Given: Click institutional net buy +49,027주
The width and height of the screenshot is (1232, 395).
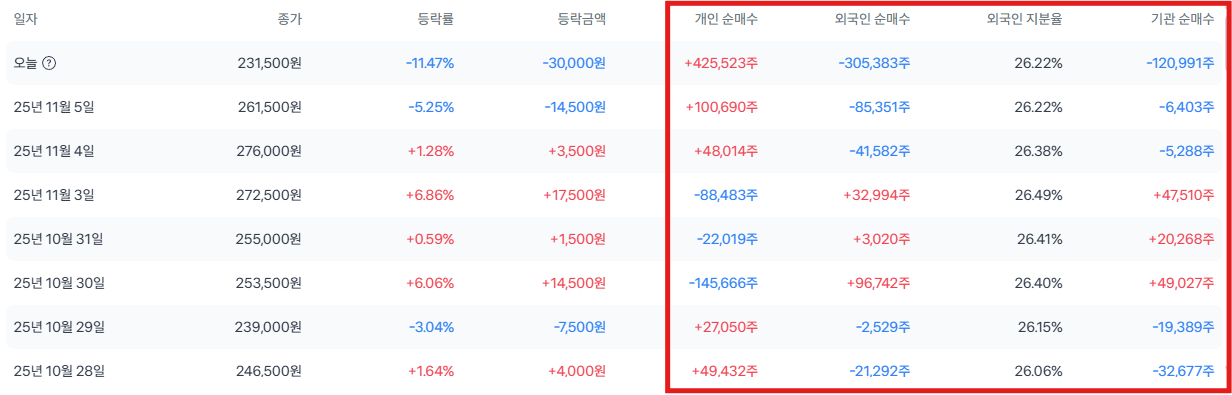Looking at the screenshot, I should tap(1183, 283).
